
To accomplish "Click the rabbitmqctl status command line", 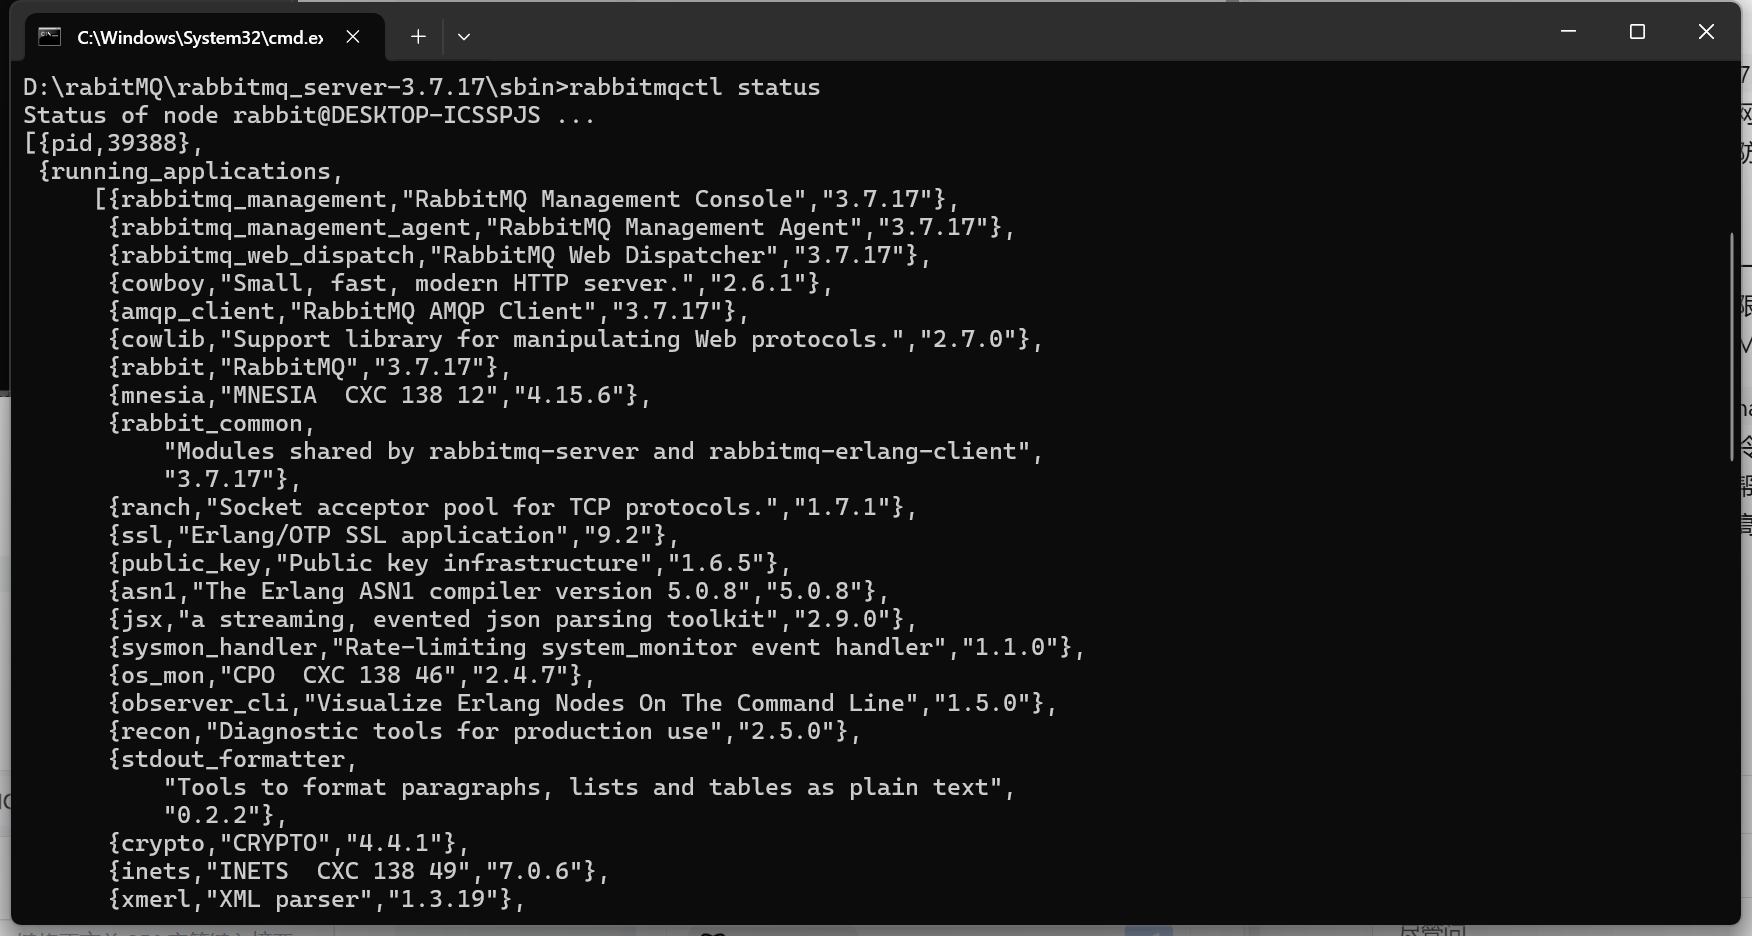I will point(420,87).
